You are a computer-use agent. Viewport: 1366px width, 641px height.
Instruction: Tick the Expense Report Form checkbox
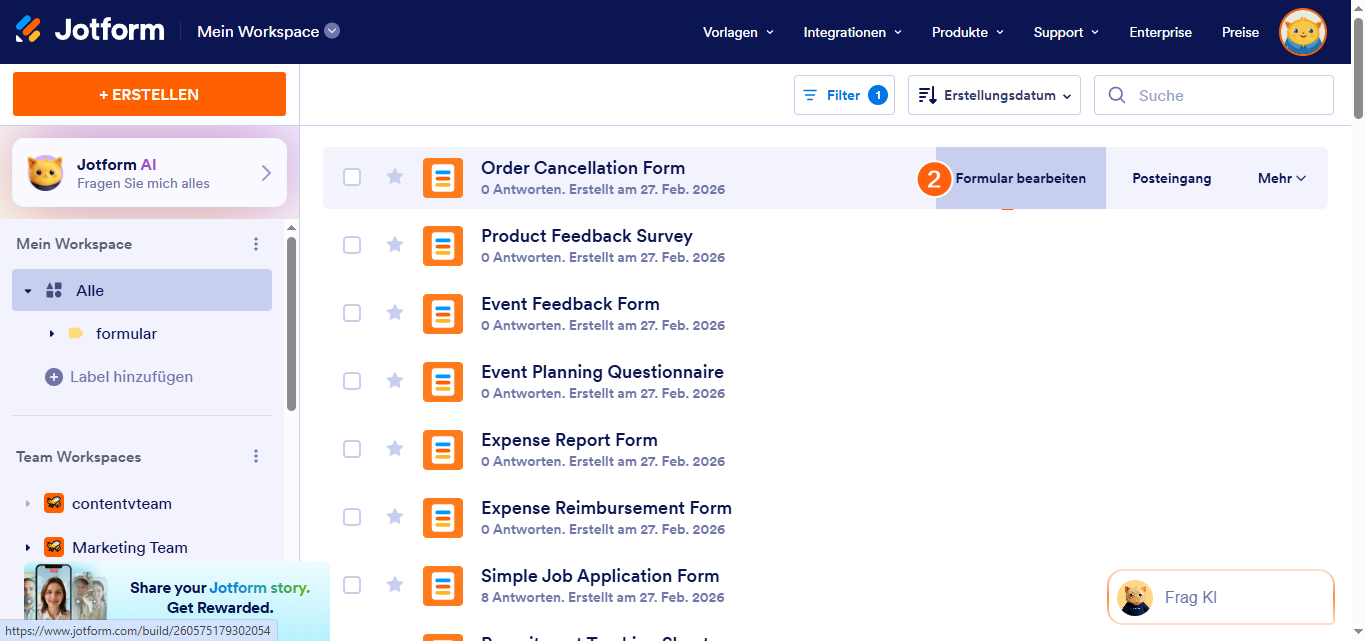click(352, 449)
